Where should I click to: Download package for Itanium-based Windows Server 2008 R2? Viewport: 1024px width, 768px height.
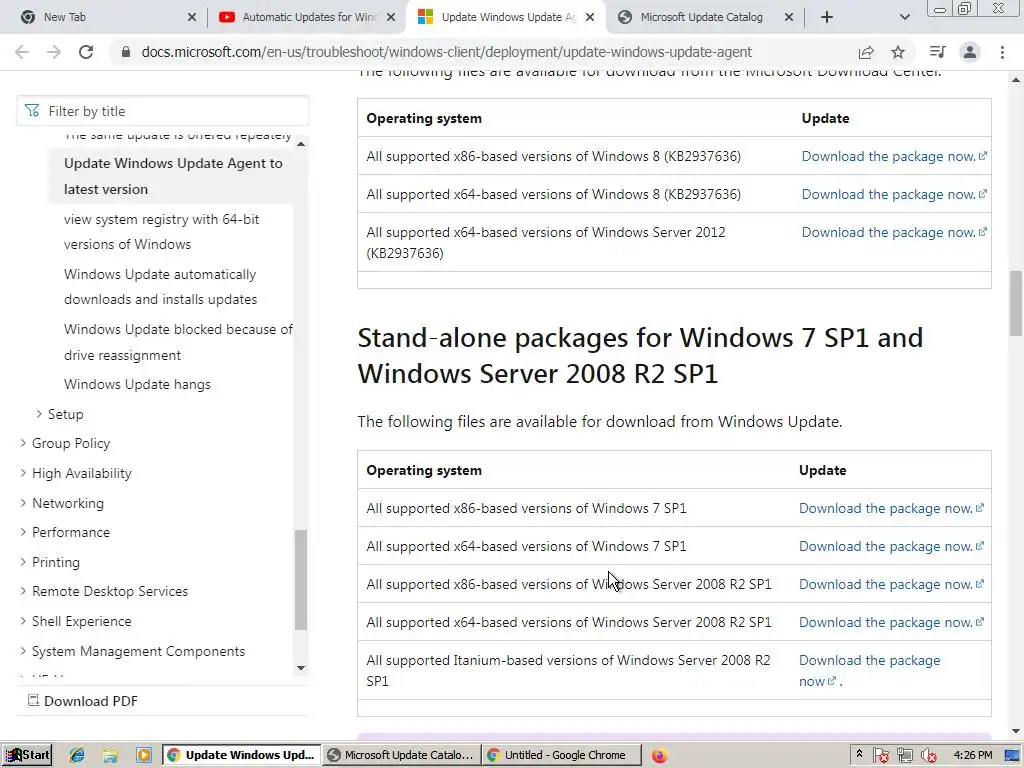(x=869, y=671)
